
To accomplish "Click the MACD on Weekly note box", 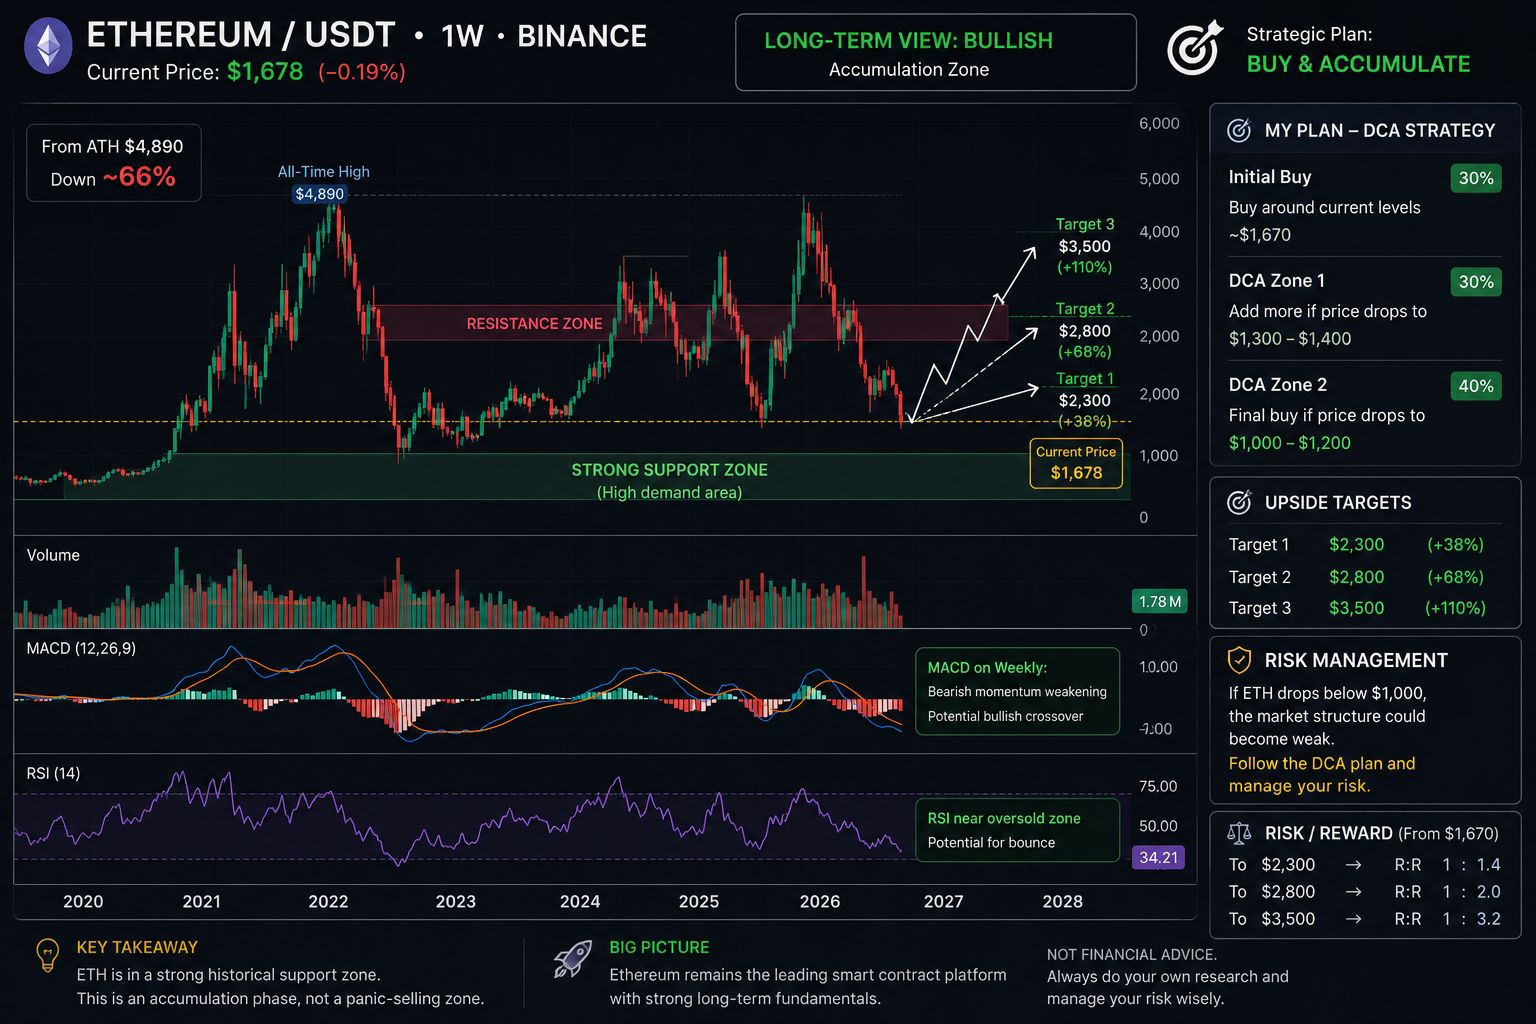I will click(x=1017, y=691).
